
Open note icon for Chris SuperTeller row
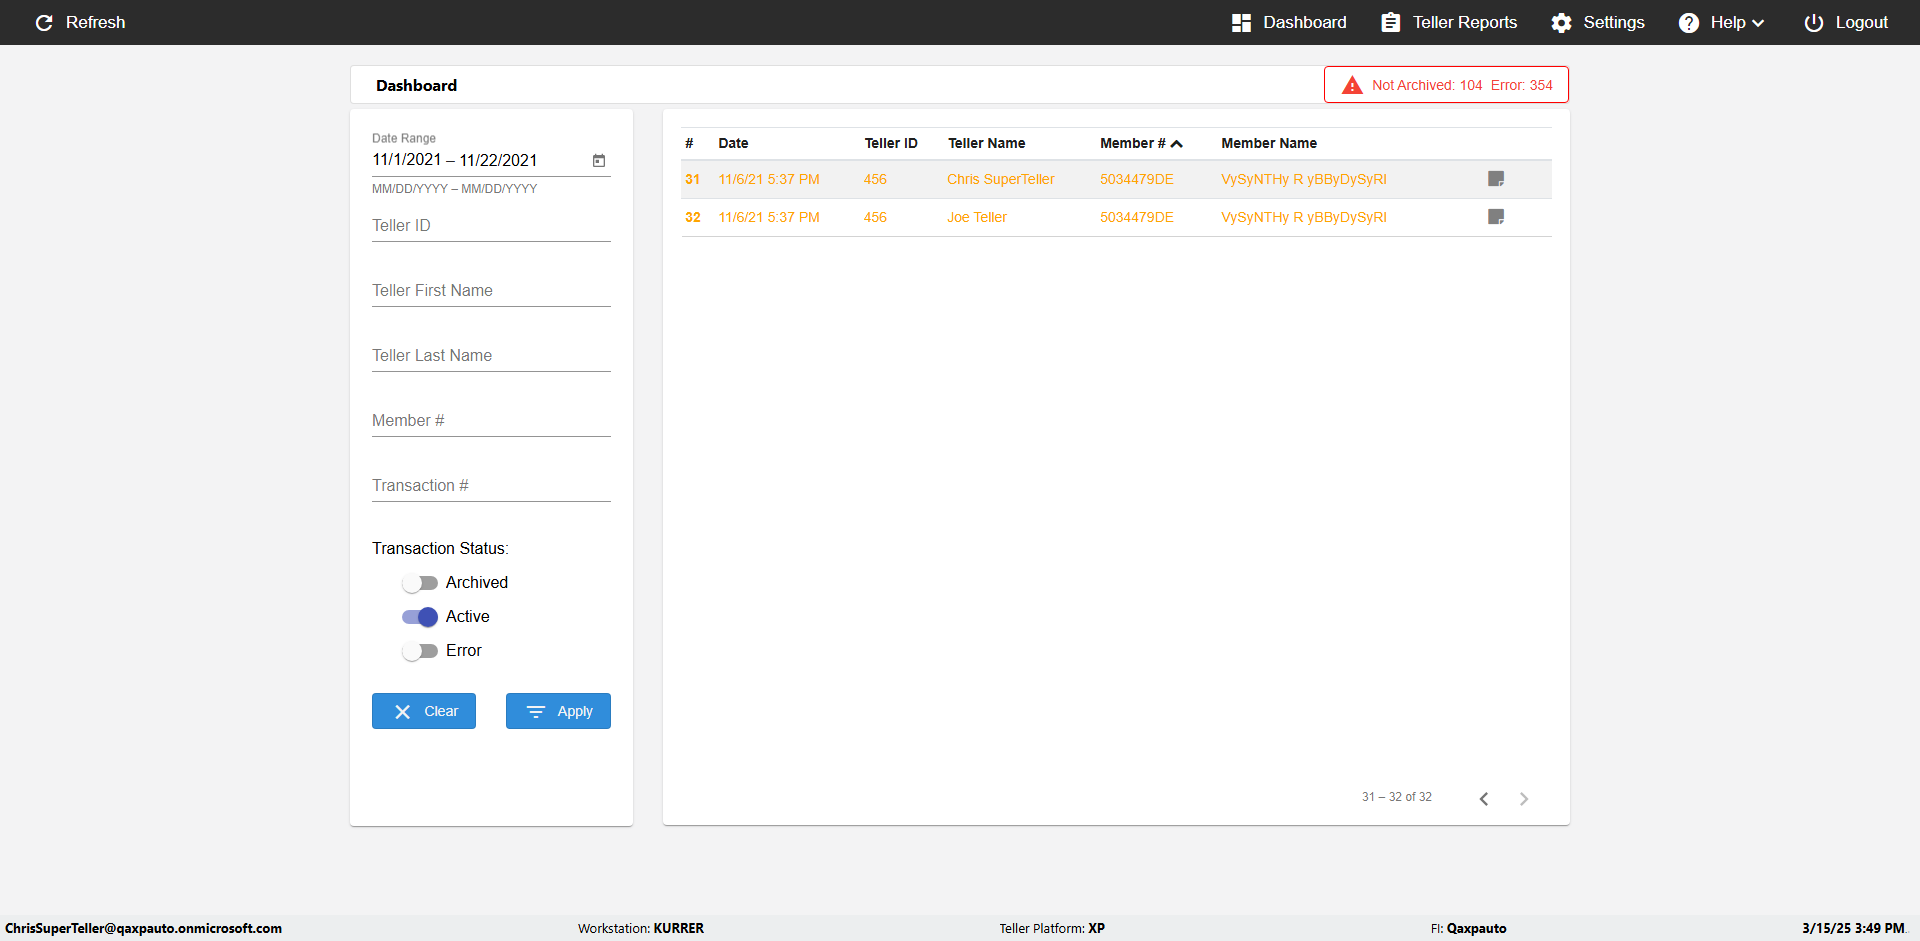1496,179
